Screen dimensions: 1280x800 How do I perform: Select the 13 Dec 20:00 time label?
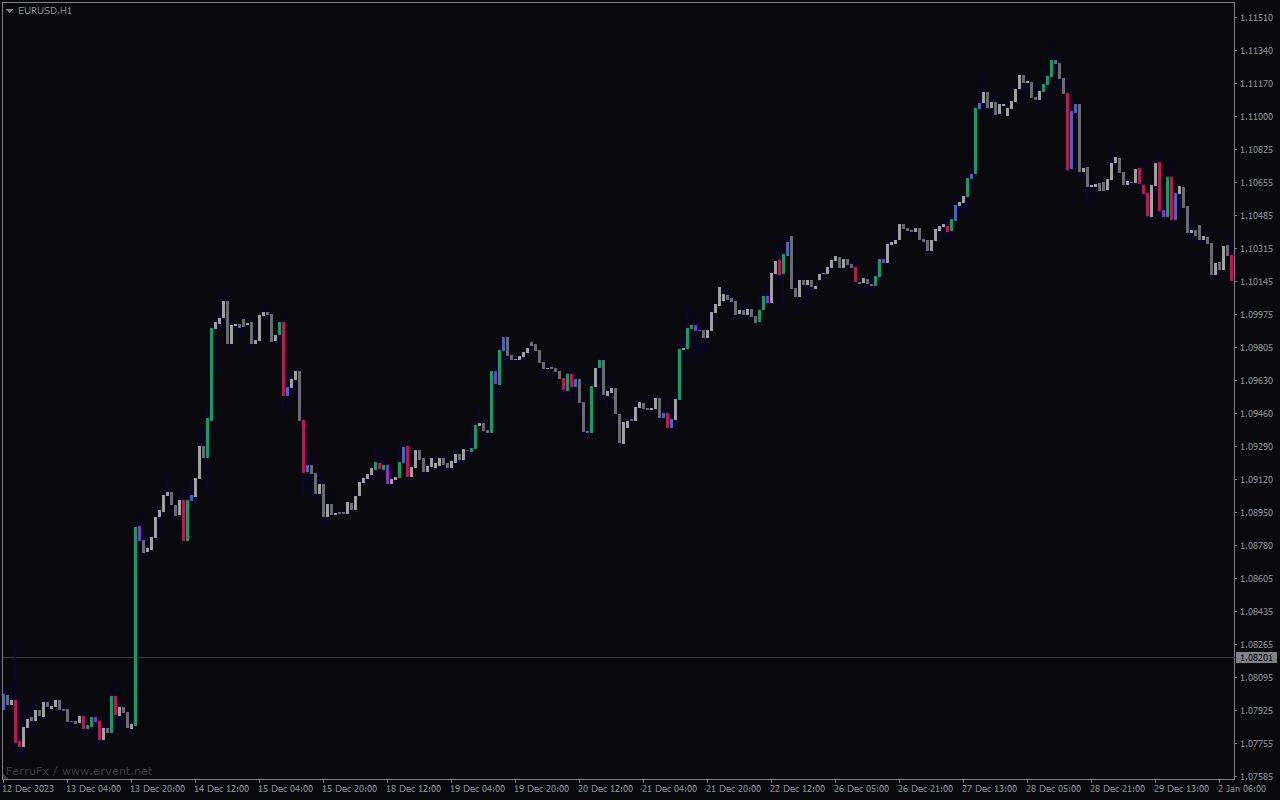[157, 789]
